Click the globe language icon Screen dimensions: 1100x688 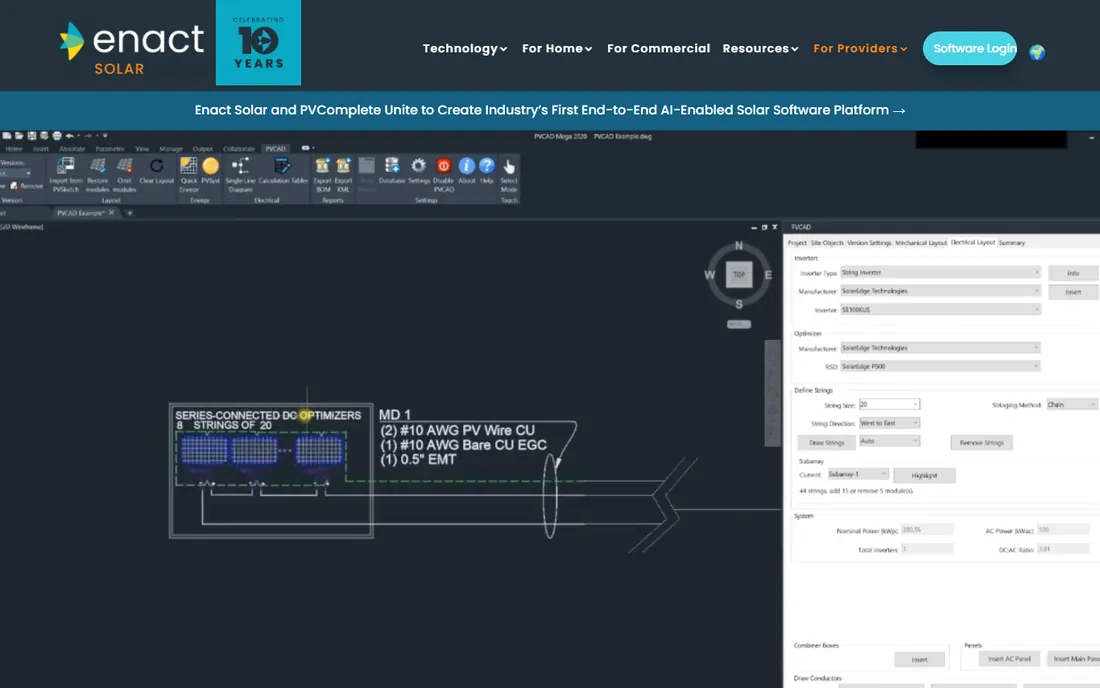tap(1037, 52)
